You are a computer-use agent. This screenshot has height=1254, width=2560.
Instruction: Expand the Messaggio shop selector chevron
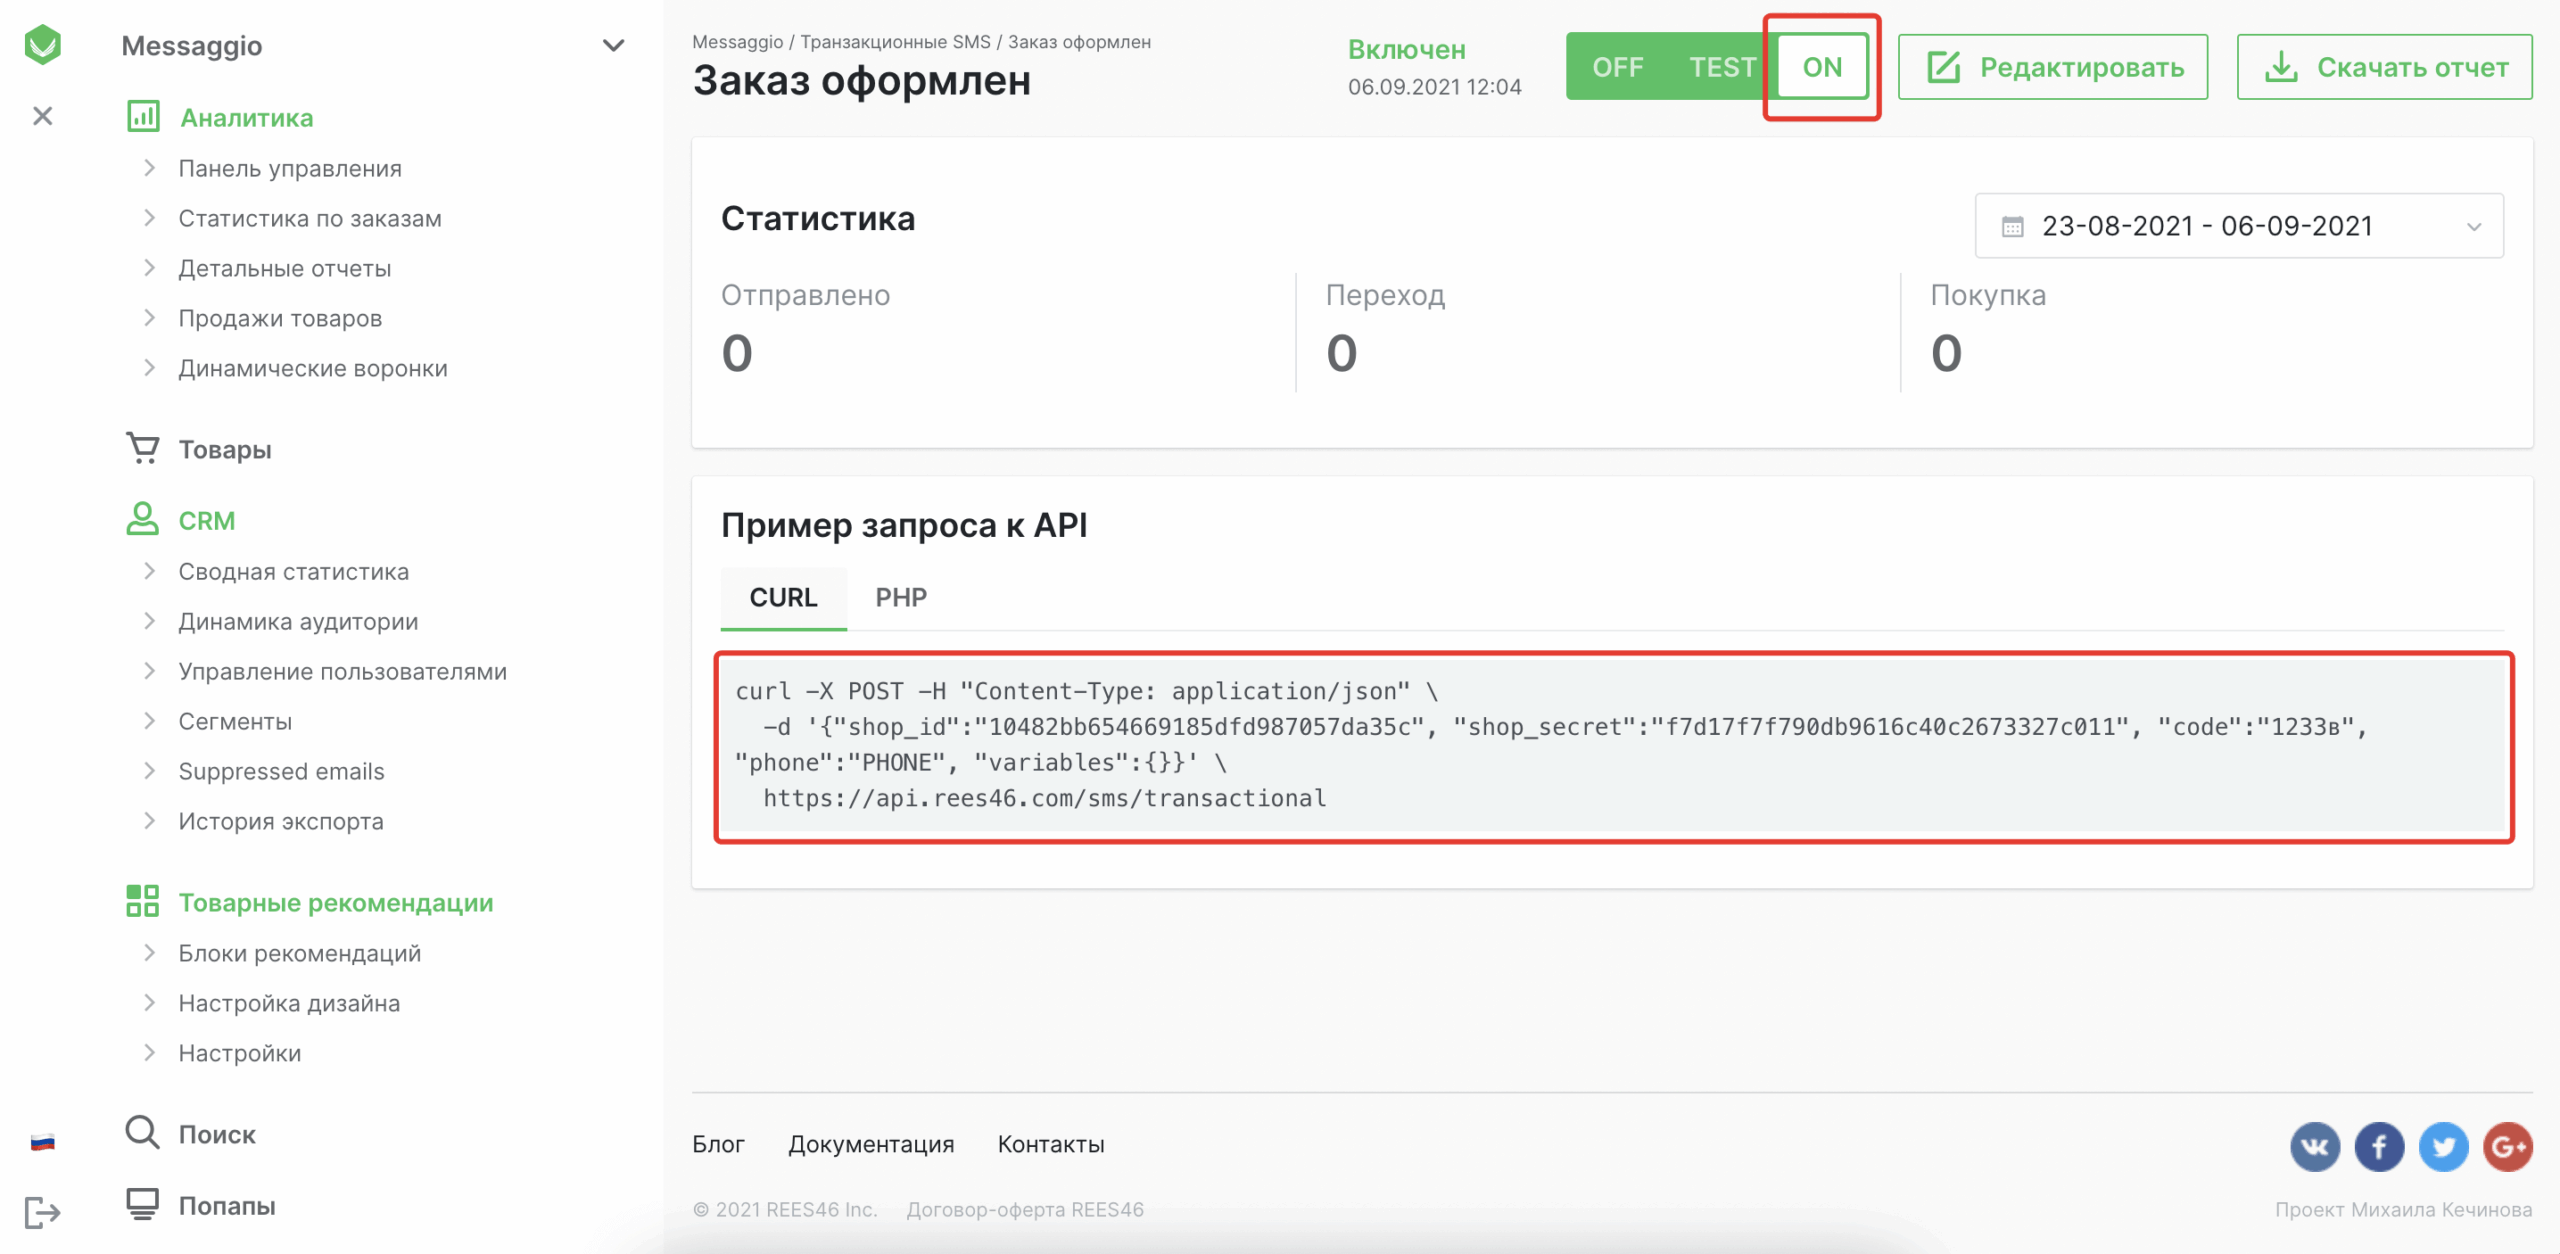613,46
